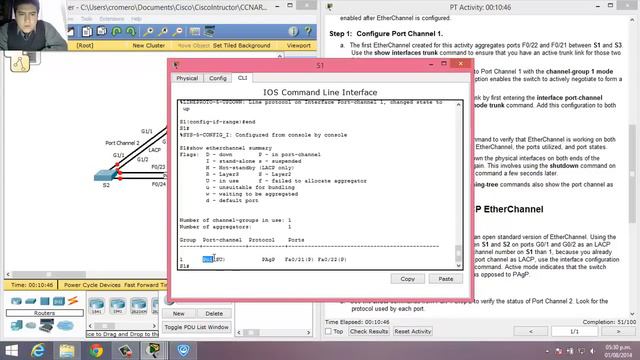Click Reset Activity button
The height and width of the screenshot is (360, 640).
click(413, 331)
